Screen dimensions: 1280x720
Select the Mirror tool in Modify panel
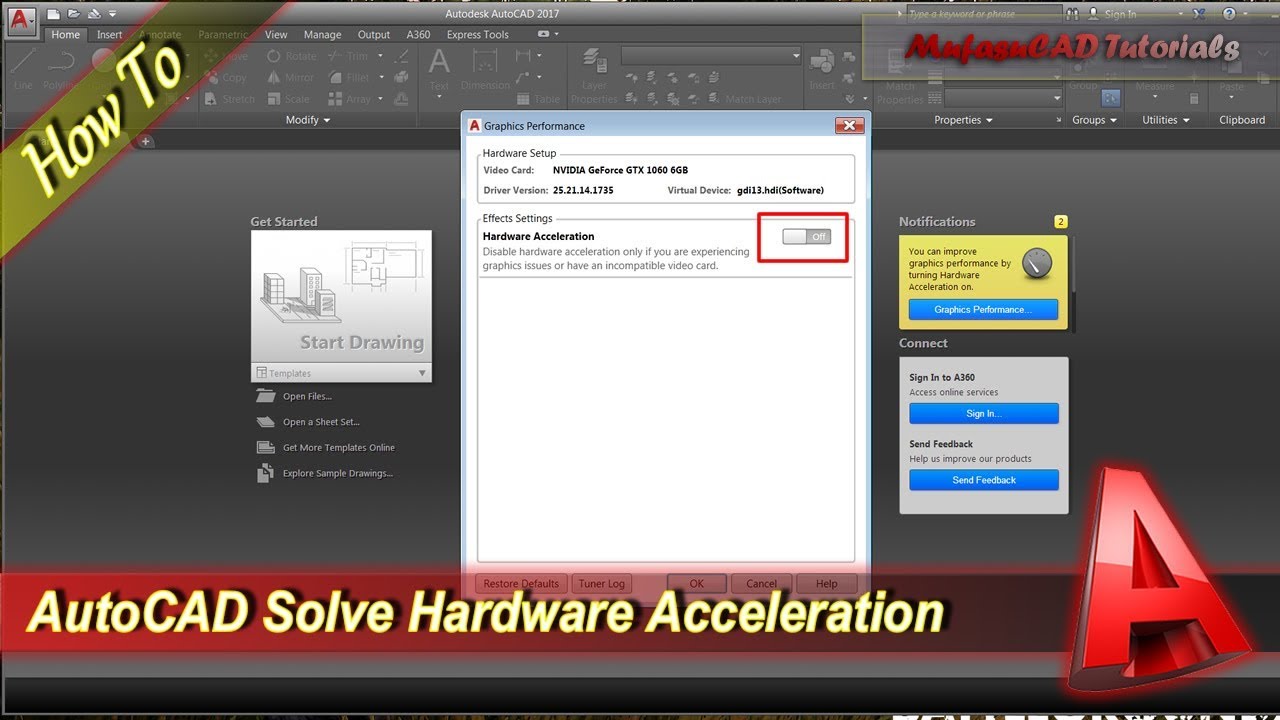click(291, 77)
